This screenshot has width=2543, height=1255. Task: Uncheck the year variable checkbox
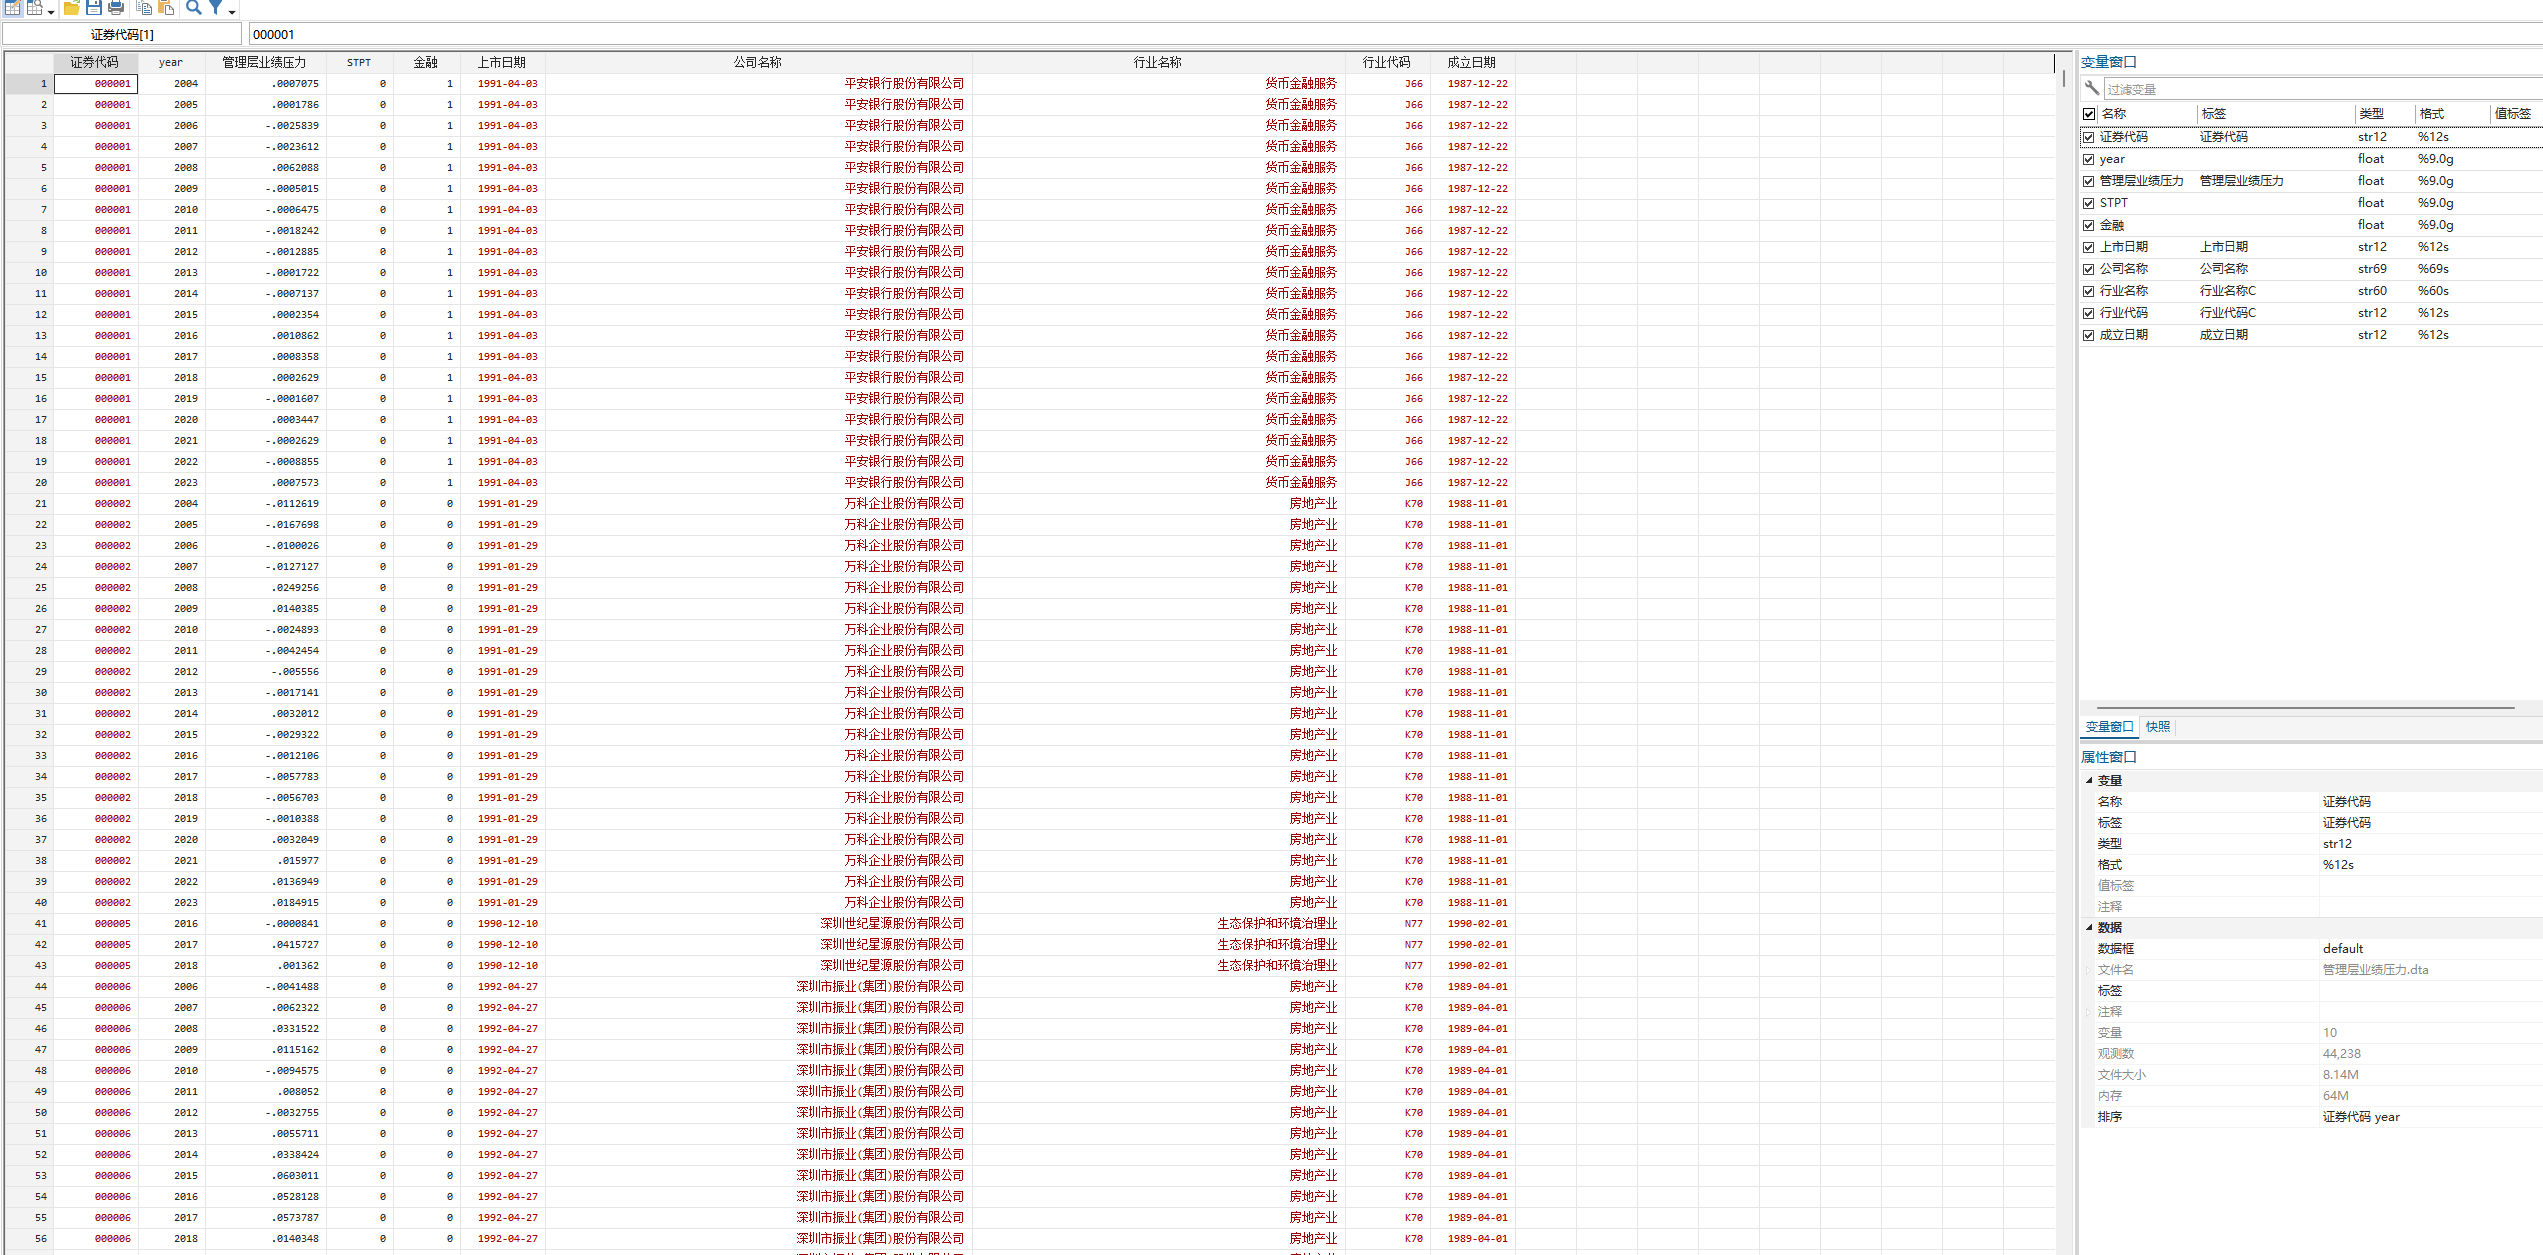(2088, 159)
